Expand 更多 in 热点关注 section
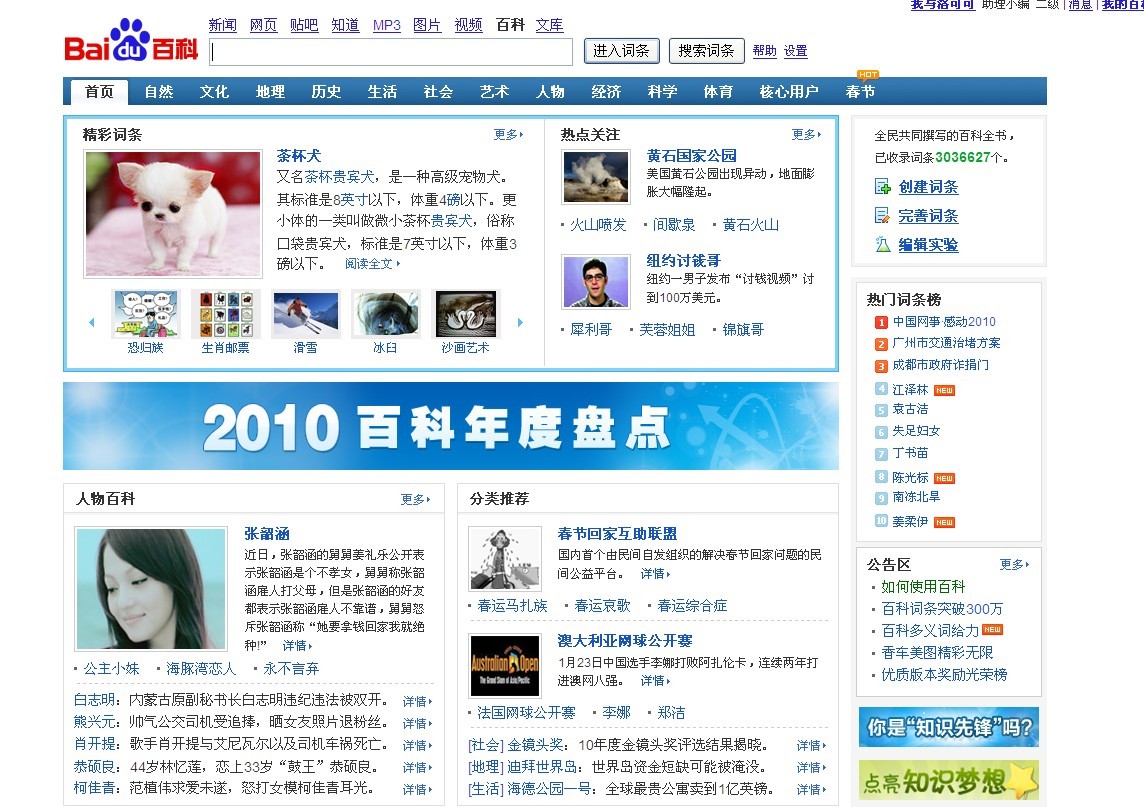1144x807 pixels. click(806, 134)
